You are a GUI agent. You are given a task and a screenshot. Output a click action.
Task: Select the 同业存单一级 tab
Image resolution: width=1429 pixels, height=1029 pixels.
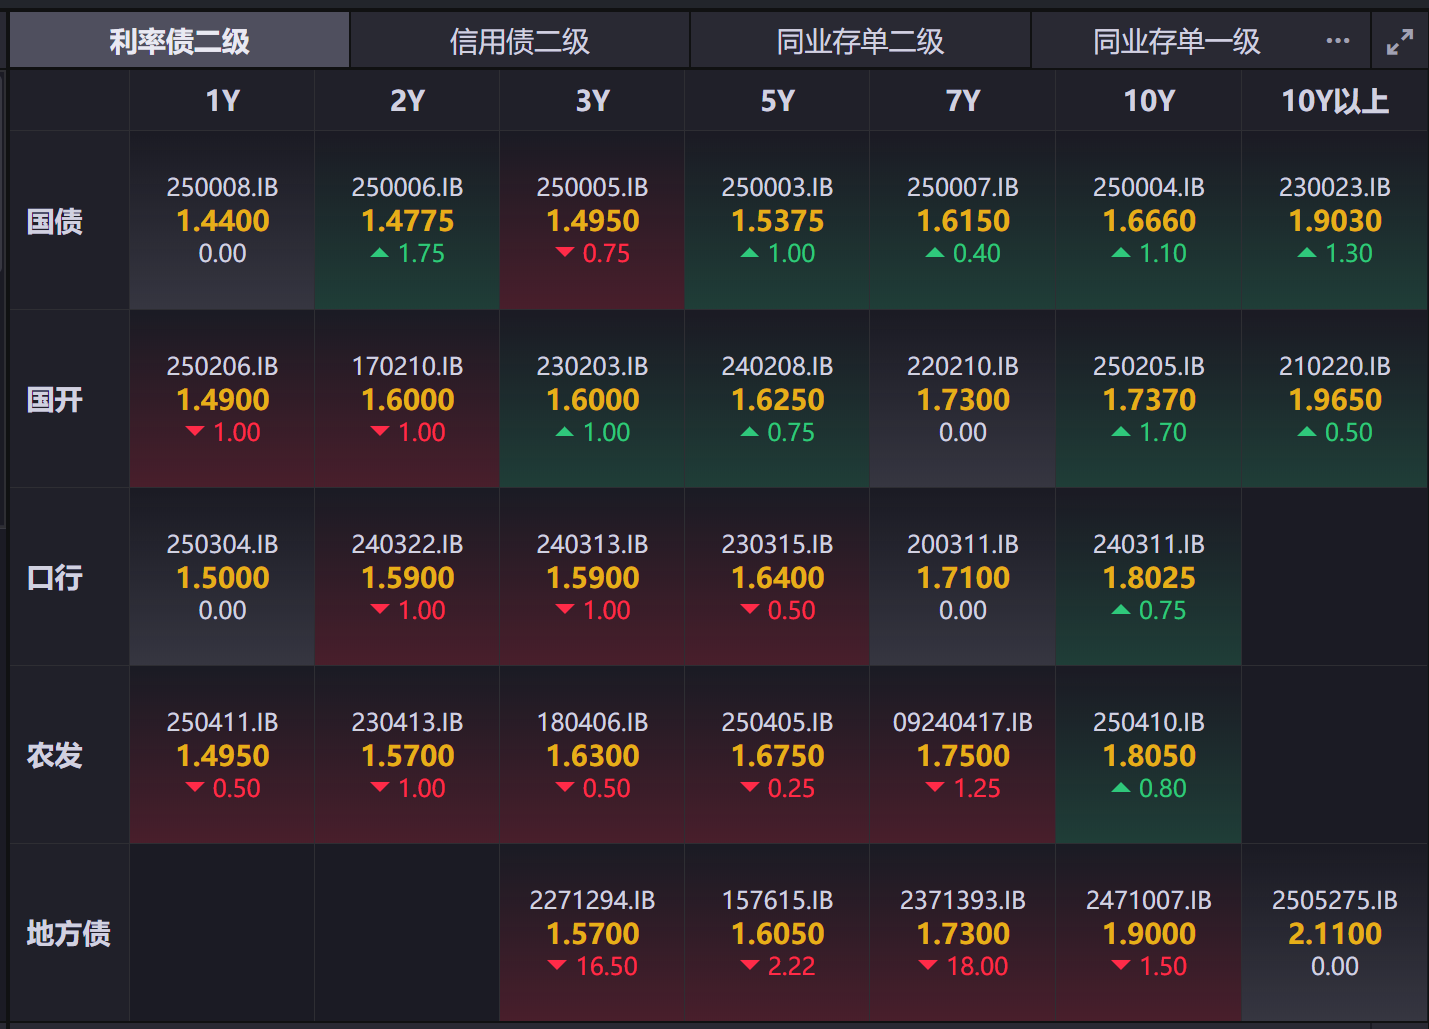coord(1176,41)
